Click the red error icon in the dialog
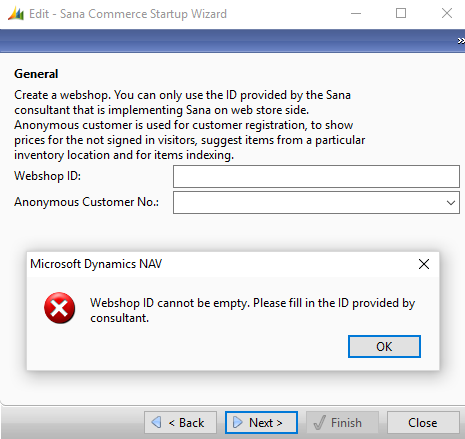The height and width of the screenshot is (439, 465). [59, 308]
